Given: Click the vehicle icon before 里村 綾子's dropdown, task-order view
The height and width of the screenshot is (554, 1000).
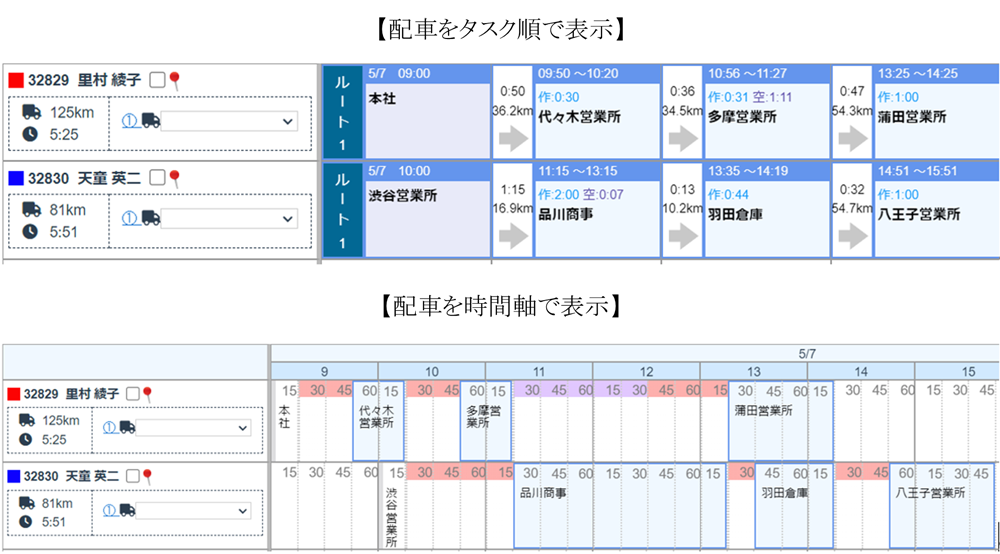Looking at the screenshot, I should pyautogui.click(x=151, y=120).
